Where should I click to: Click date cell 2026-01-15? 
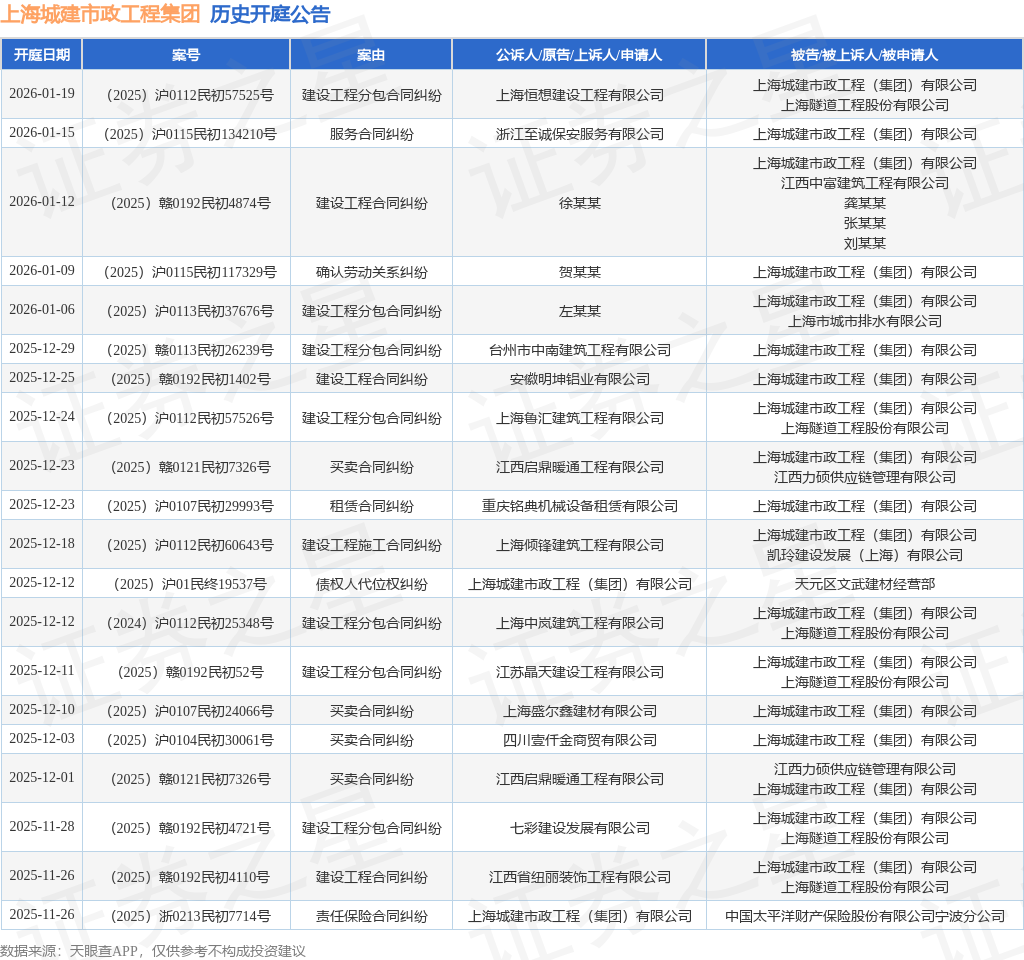click(x=42, y=133)
